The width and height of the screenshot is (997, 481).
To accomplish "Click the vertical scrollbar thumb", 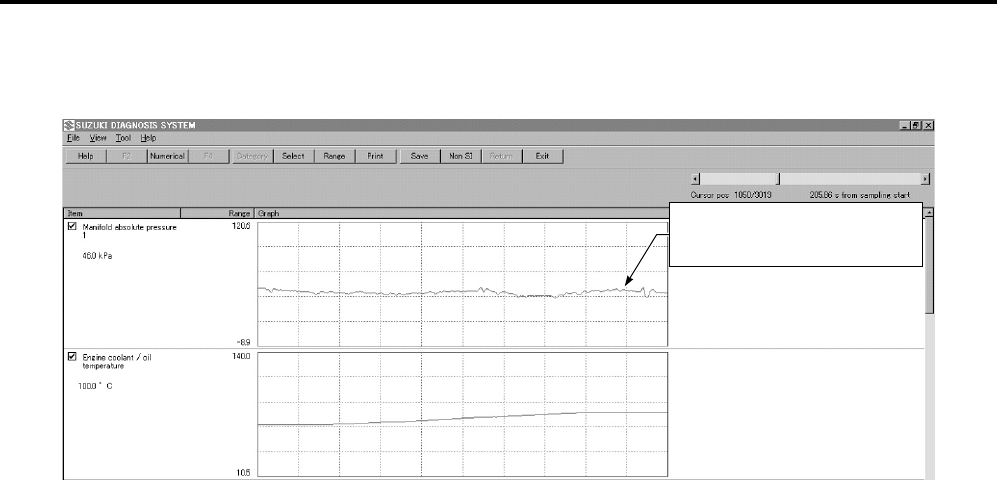I will (930, 265).
